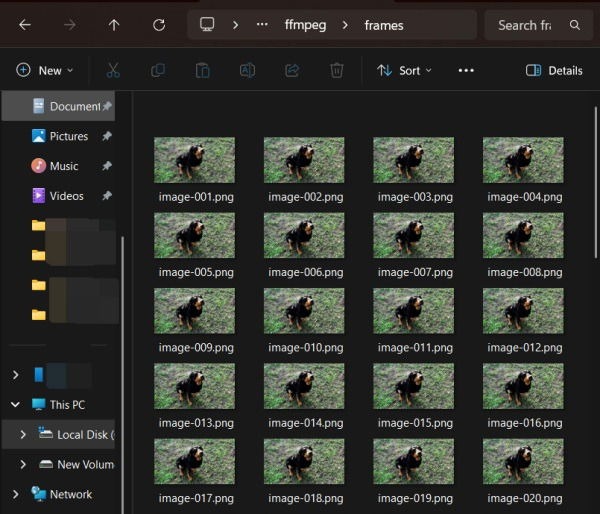This screenshot has width=600, height=514.
Task: Open Pictures in the sidebar
Action: [x=68, y=136]
